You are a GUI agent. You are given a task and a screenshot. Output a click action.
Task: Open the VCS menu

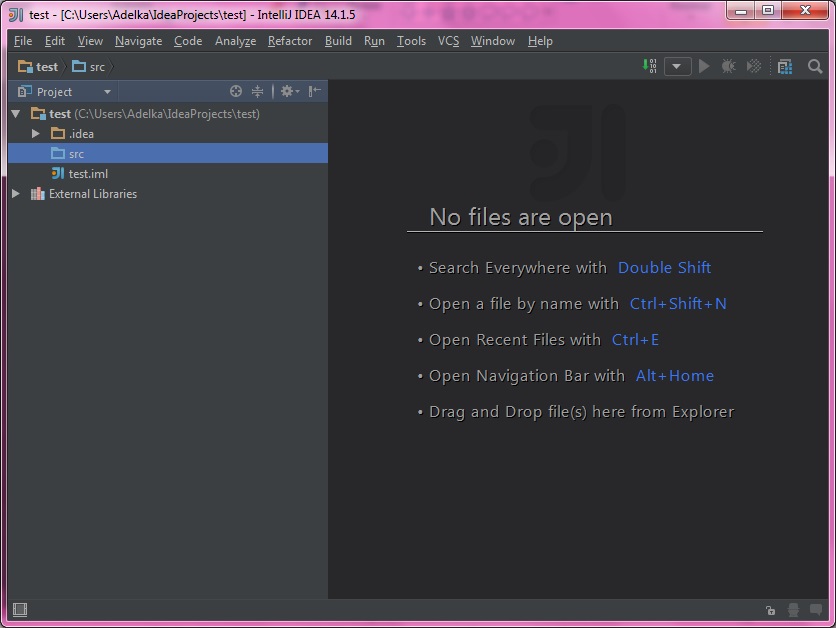448,41
